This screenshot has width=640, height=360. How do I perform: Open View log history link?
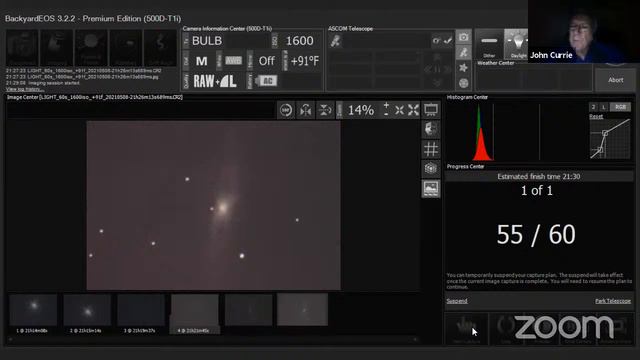pyautogui.click(x=24, y=89)
